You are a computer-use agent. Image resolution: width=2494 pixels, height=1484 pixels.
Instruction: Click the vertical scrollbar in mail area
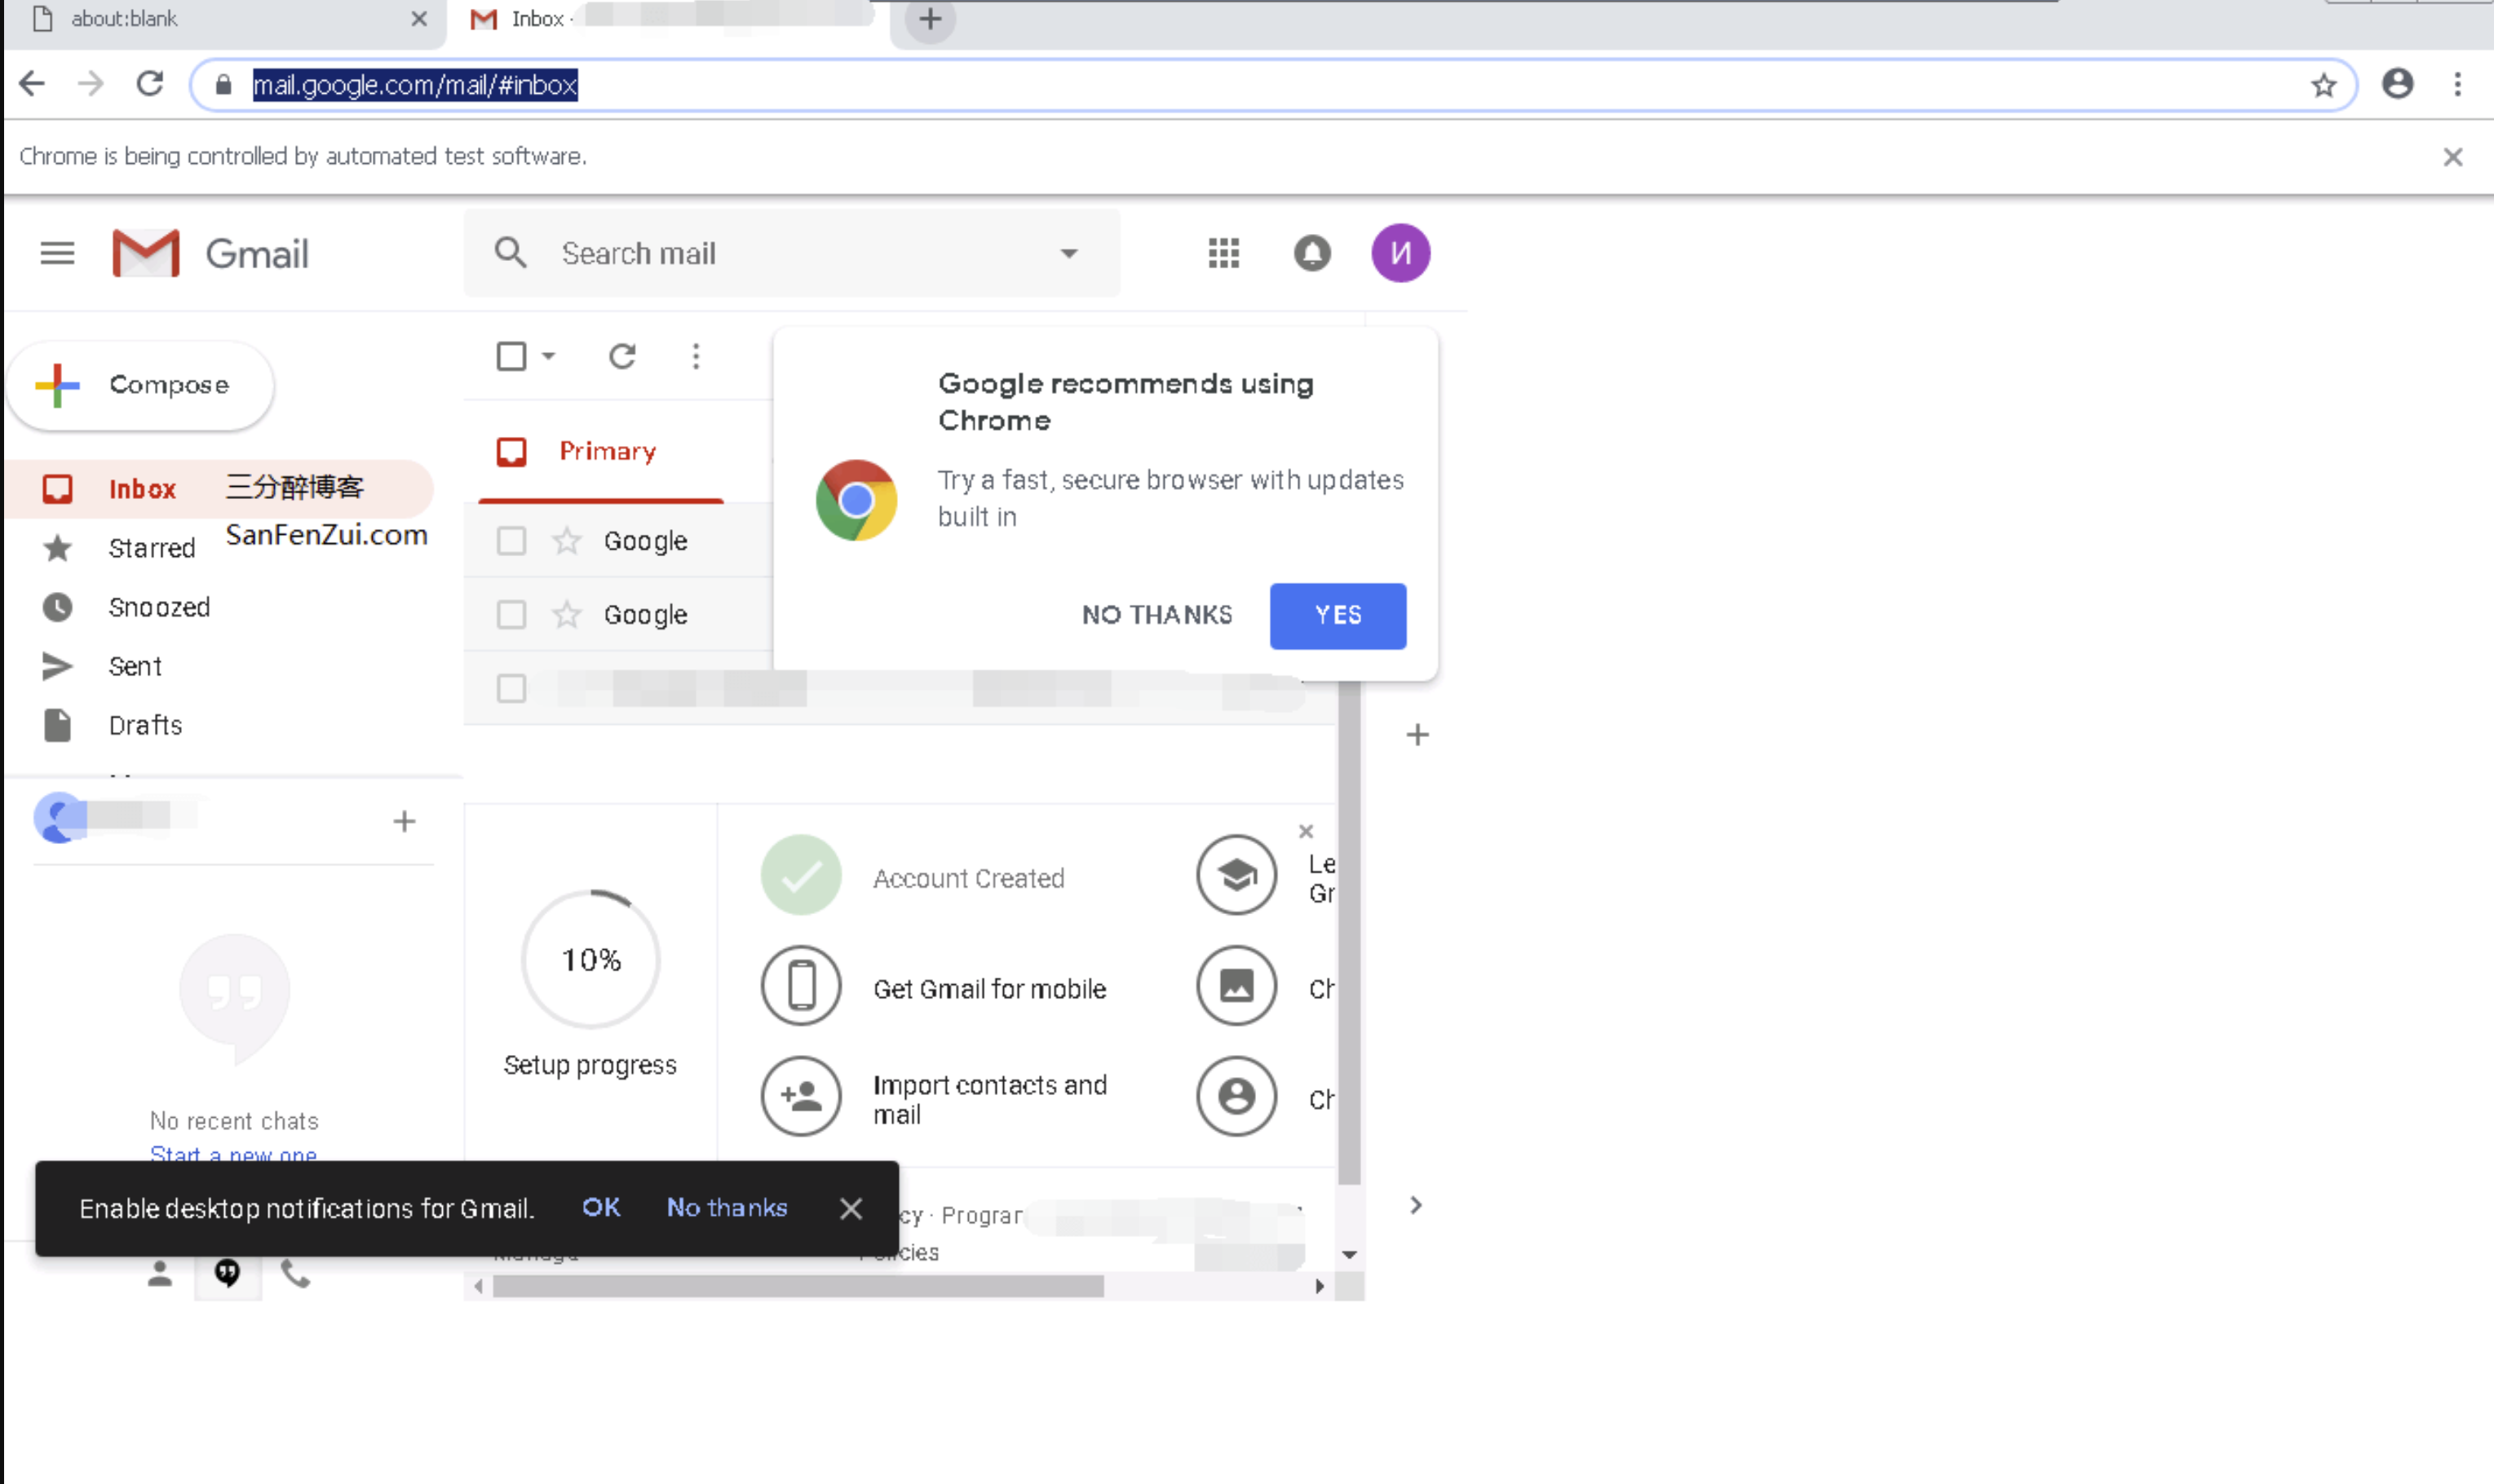pos(1348,932)
